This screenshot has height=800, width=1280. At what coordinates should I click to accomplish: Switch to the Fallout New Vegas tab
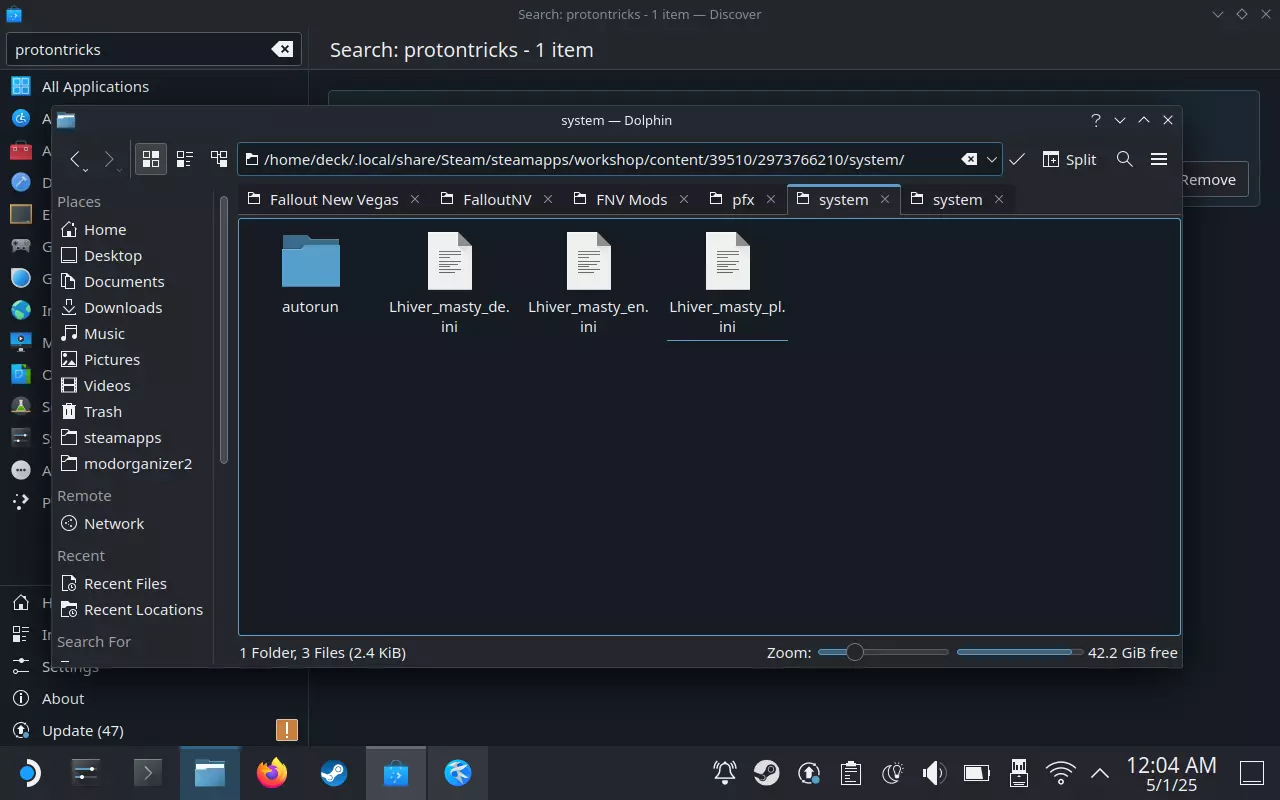coord(334,199)
